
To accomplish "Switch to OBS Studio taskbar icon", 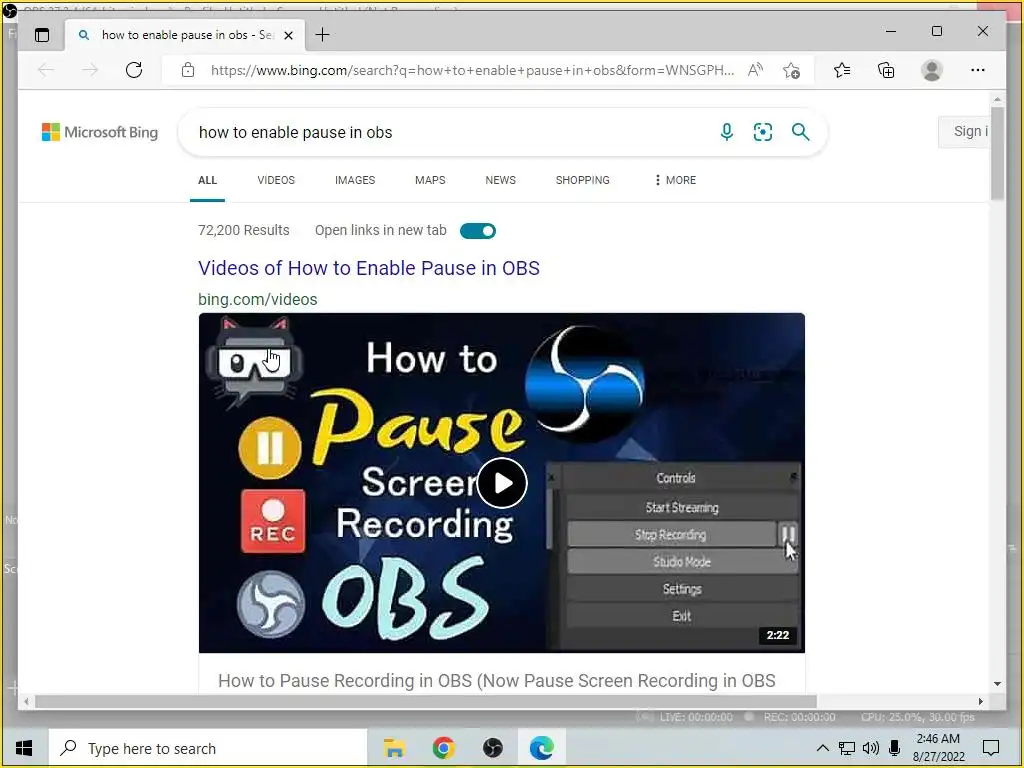I will coord(492,748).
